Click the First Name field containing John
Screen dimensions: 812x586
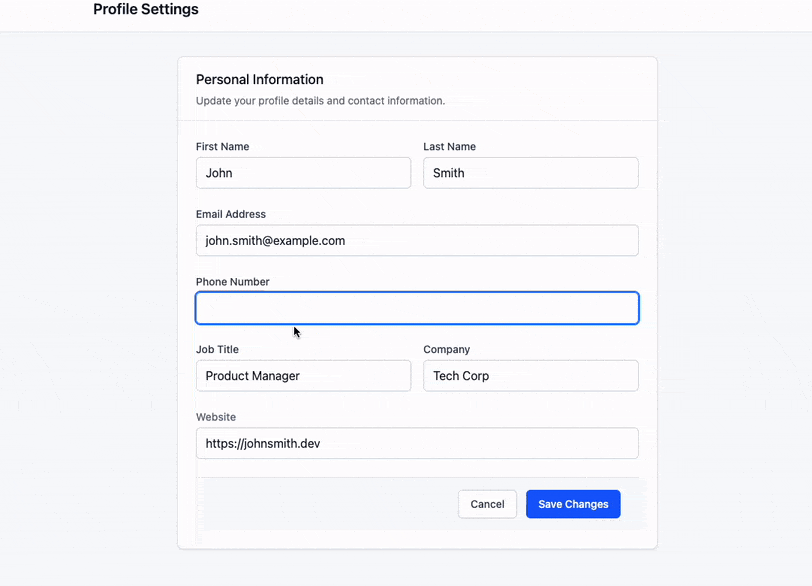(303, 173)
